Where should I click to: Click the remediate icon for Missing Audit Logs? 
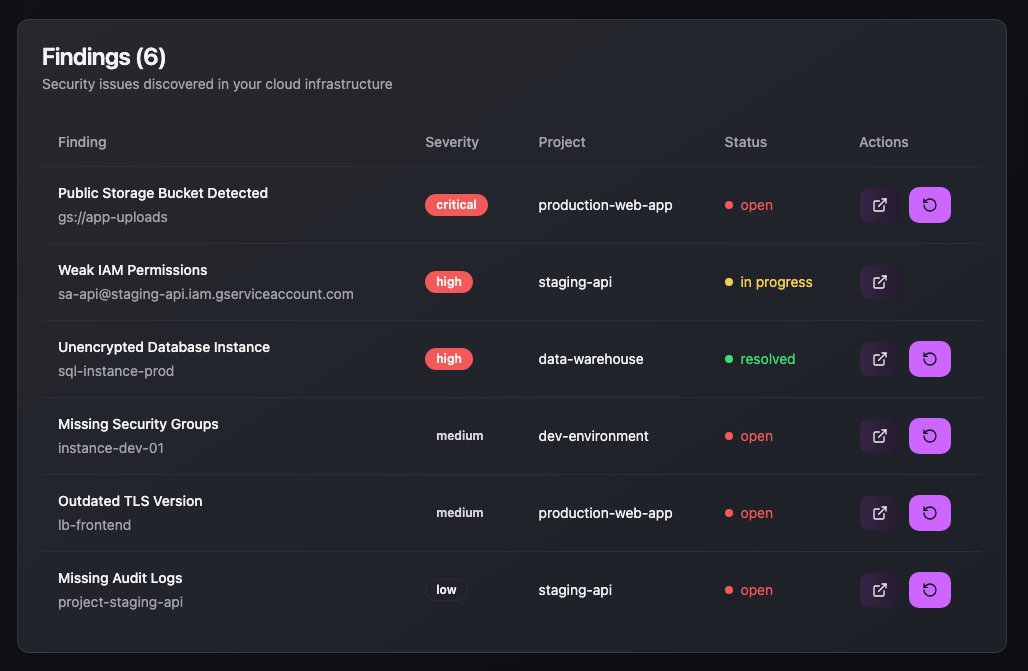(x=929, y=589)
